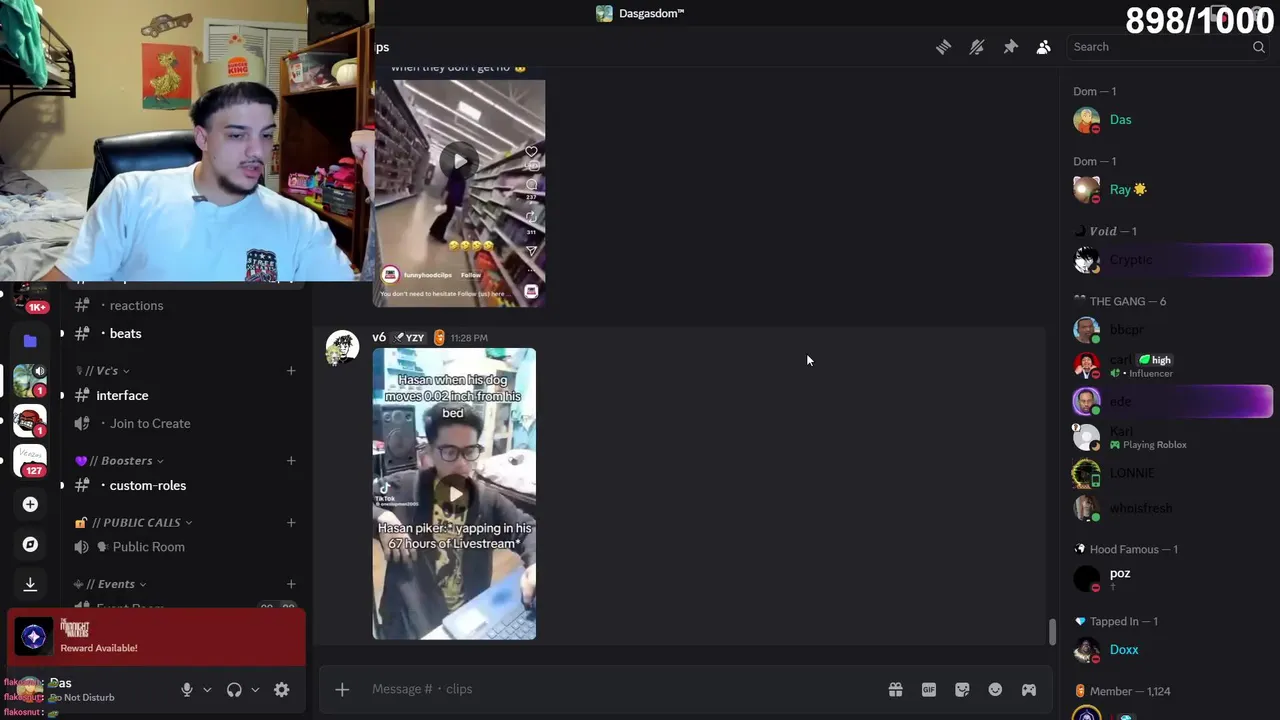Screen dimensions: 1280x720
Task: Open pinned messages pin icon
Action: 1010,47
